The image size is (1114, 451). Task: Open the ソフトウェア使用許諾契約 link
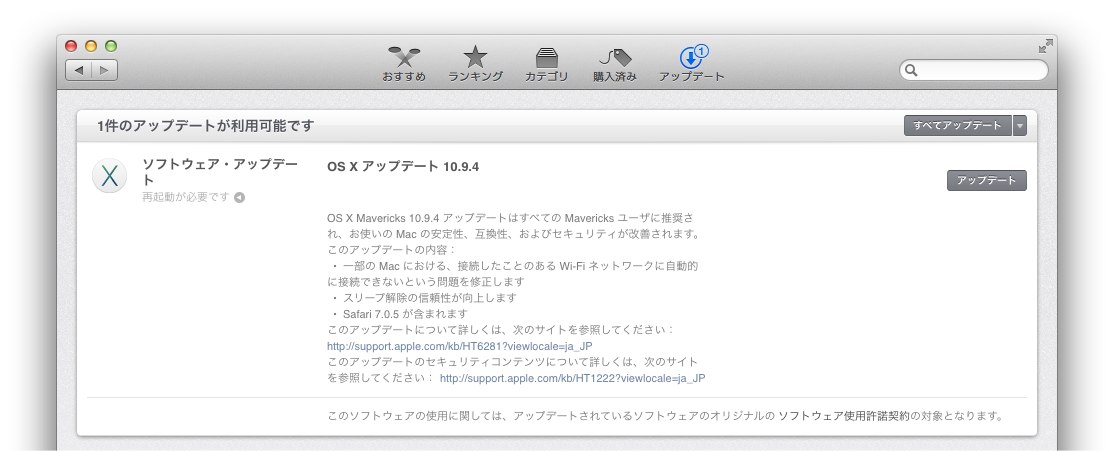[x=844, y=416]
